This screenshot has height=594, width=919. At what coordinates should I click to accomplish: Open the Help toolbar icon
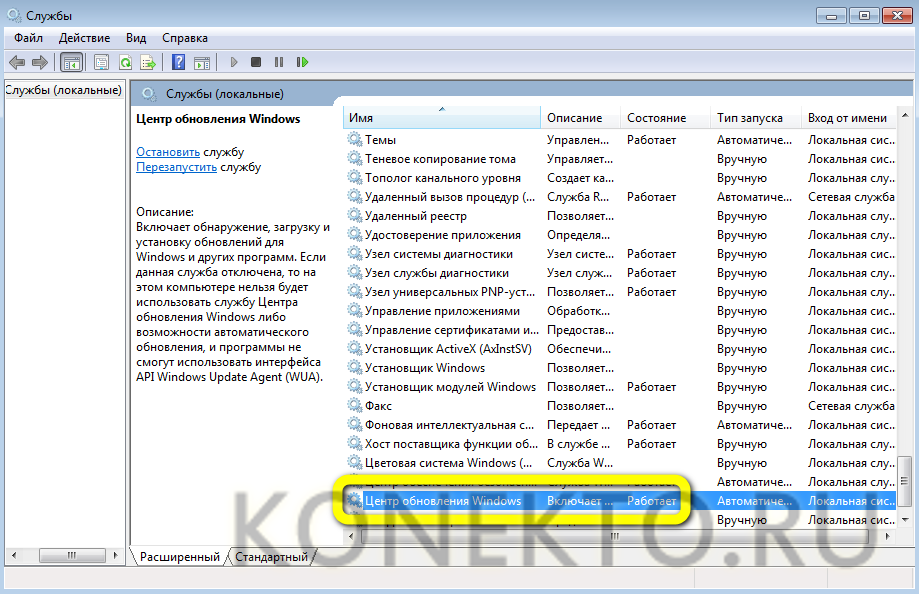pos(179,62)
